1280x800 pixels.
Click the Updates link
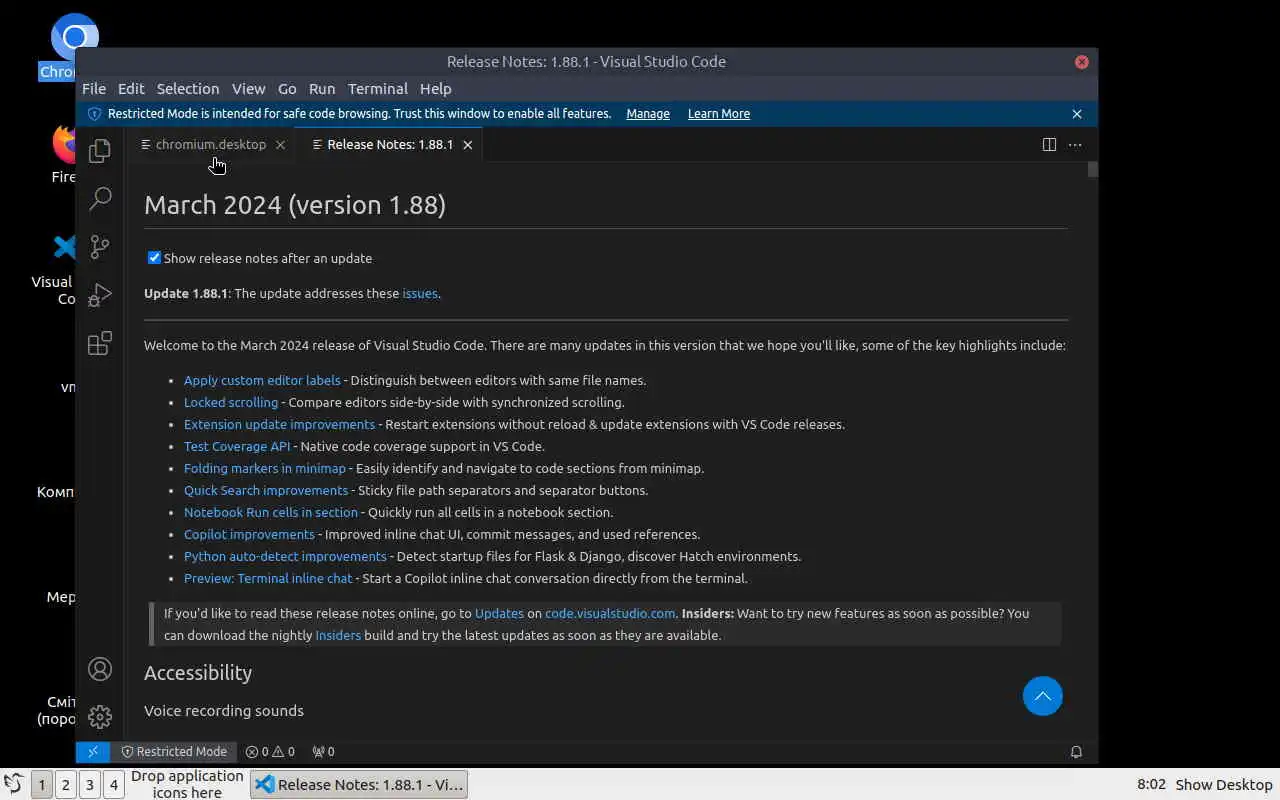[x=499, y=613]
